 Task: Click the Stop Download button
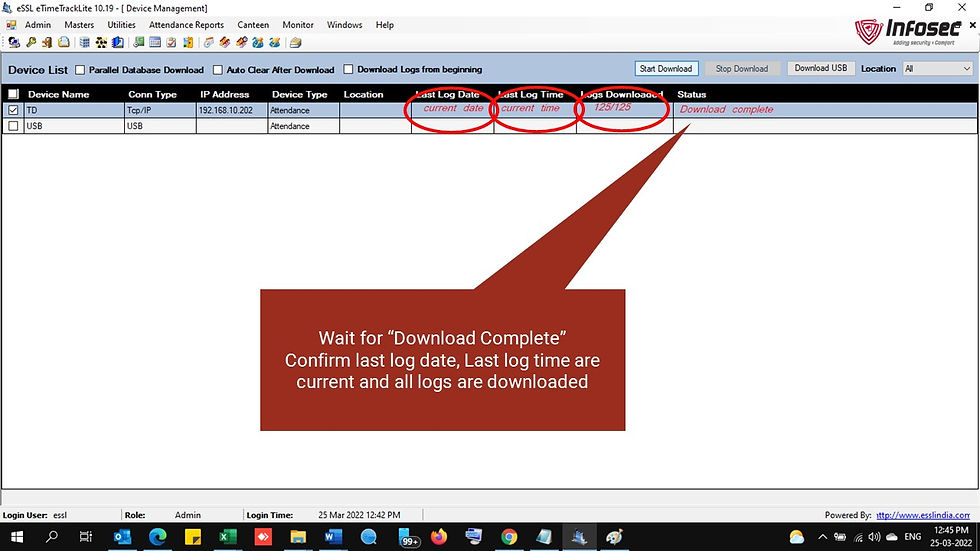pyautogui.click(x=742, y=69)
